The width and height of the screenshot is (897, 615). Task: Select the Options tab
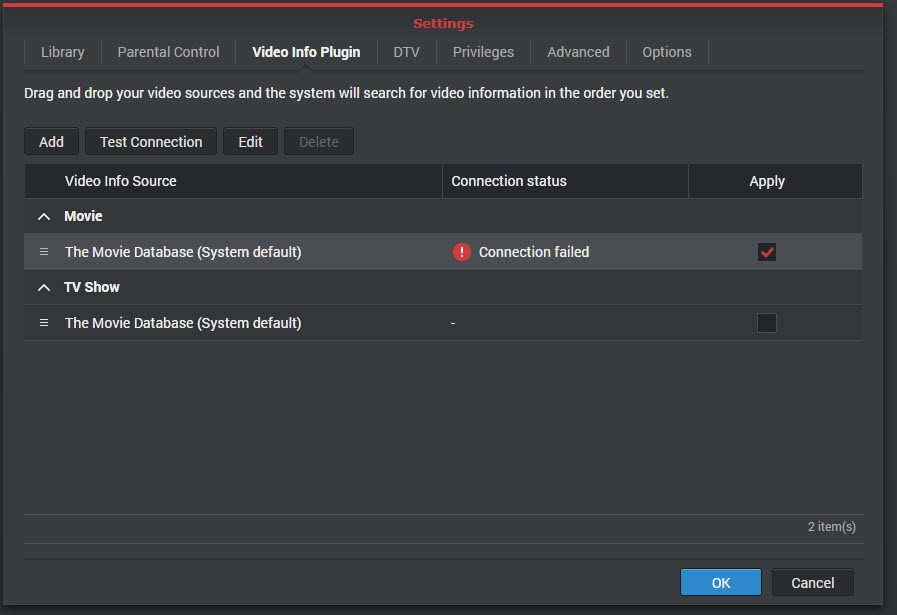coord(667,52)
